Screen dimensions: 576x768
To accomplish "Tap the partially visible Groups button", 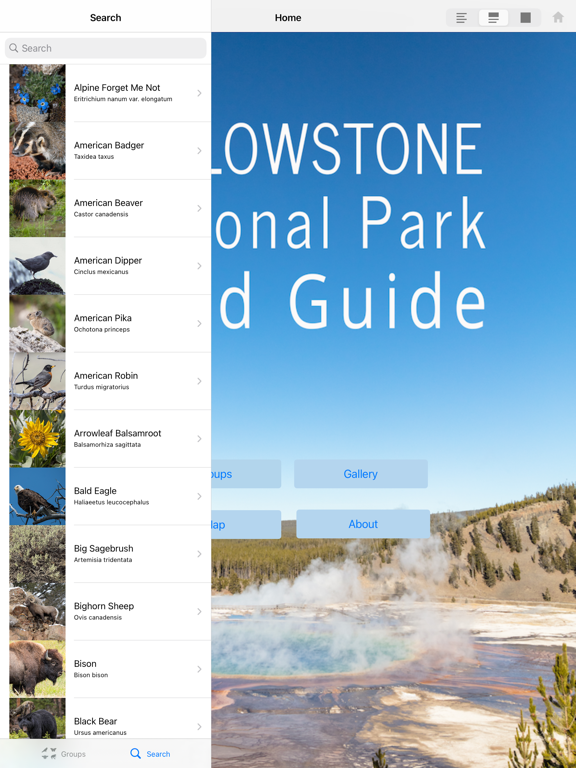I will click(x=246, y=474).
